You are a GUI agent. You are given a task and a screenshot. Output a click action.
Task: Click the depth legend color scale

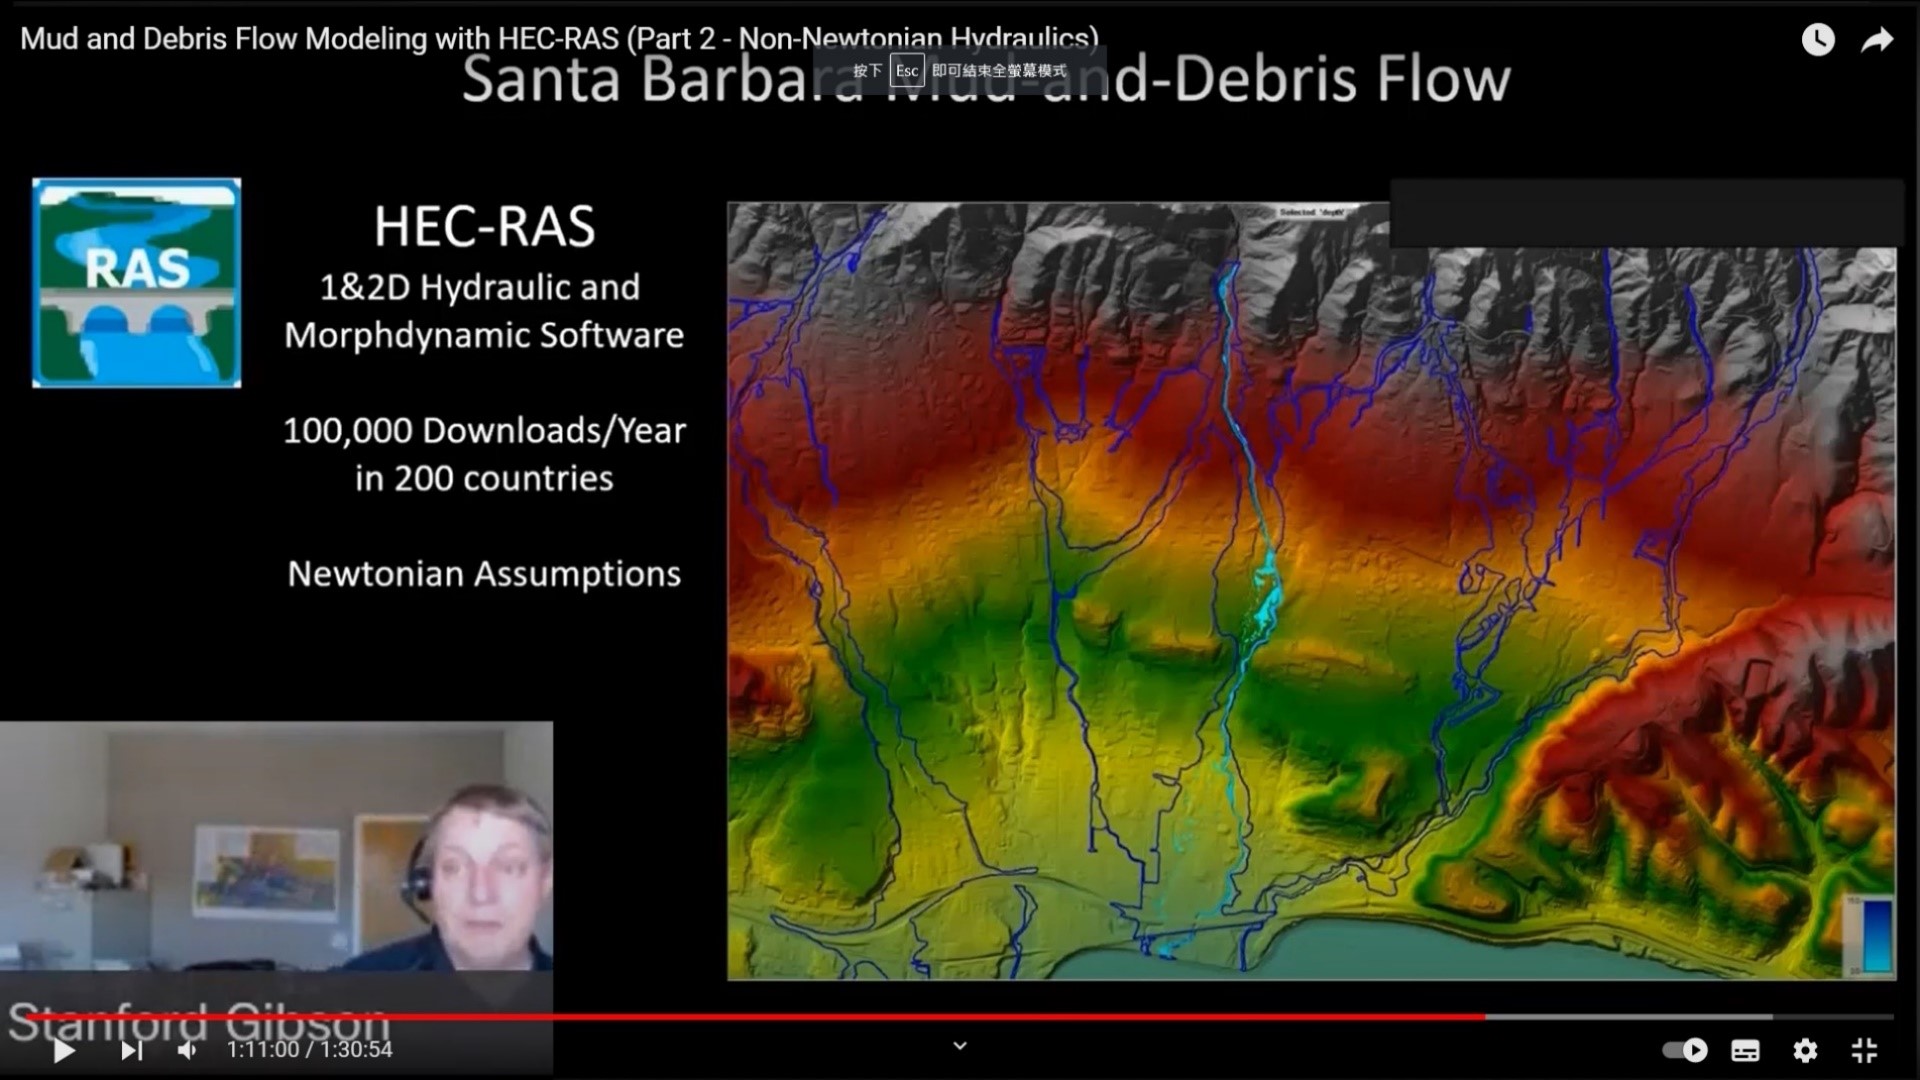1870,936
